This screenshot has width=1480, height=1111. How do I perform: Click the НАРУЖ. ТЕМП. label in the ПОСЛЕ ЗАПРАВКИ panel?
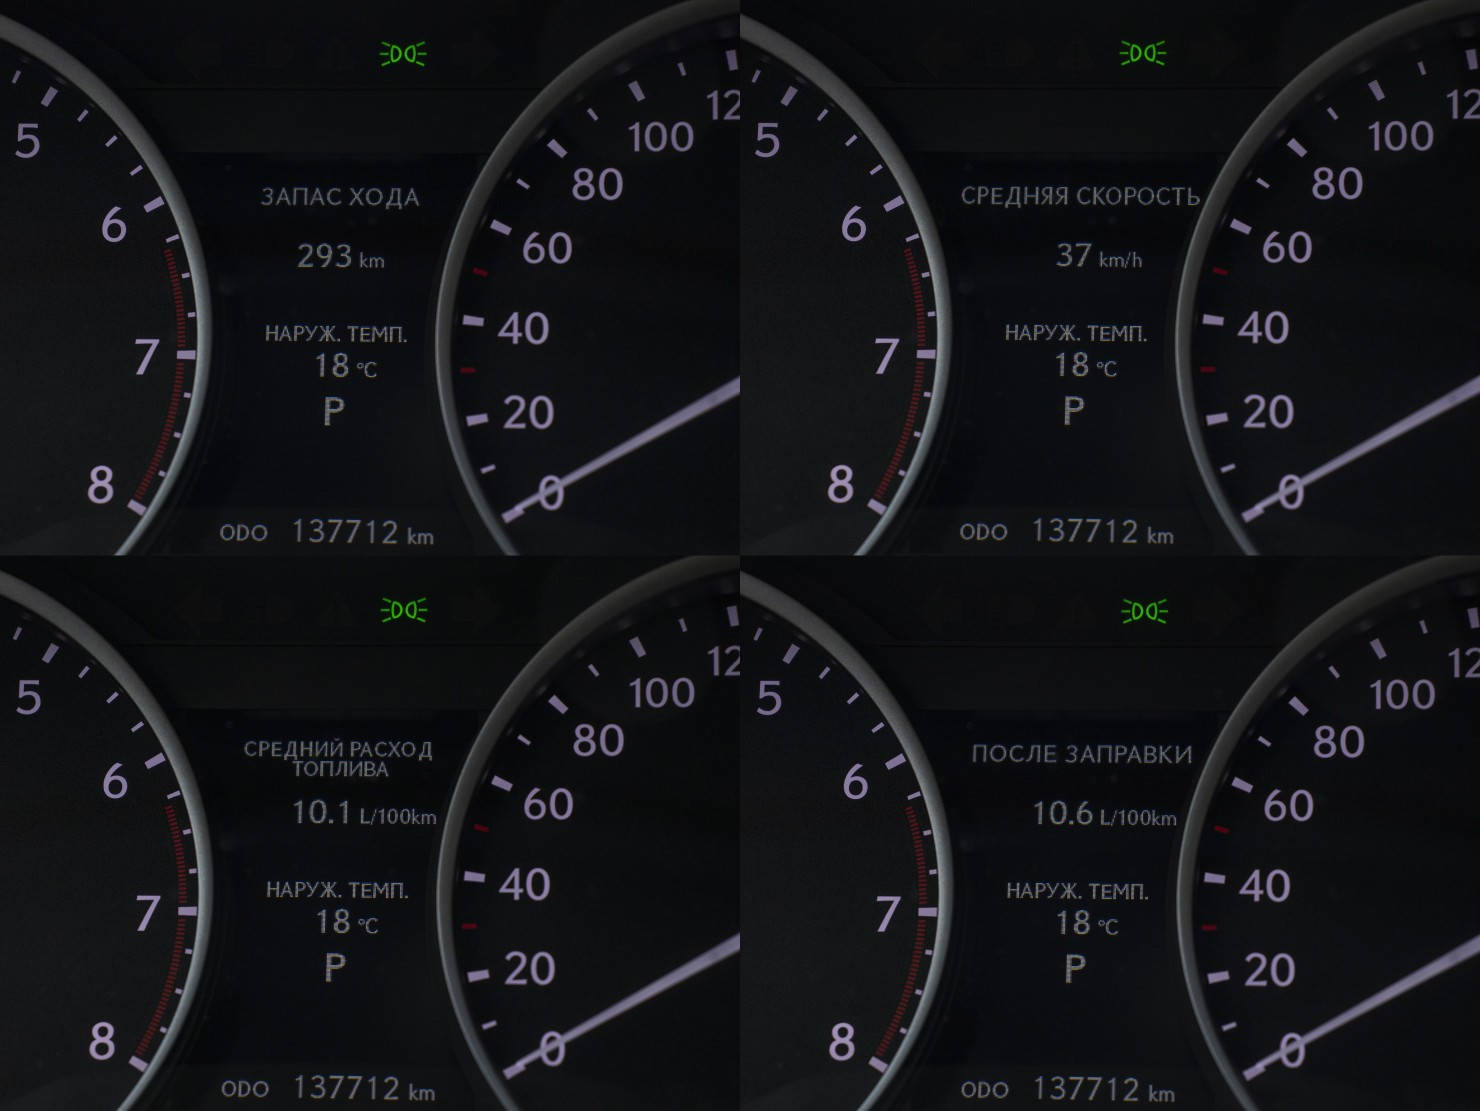click(1077, 891)
